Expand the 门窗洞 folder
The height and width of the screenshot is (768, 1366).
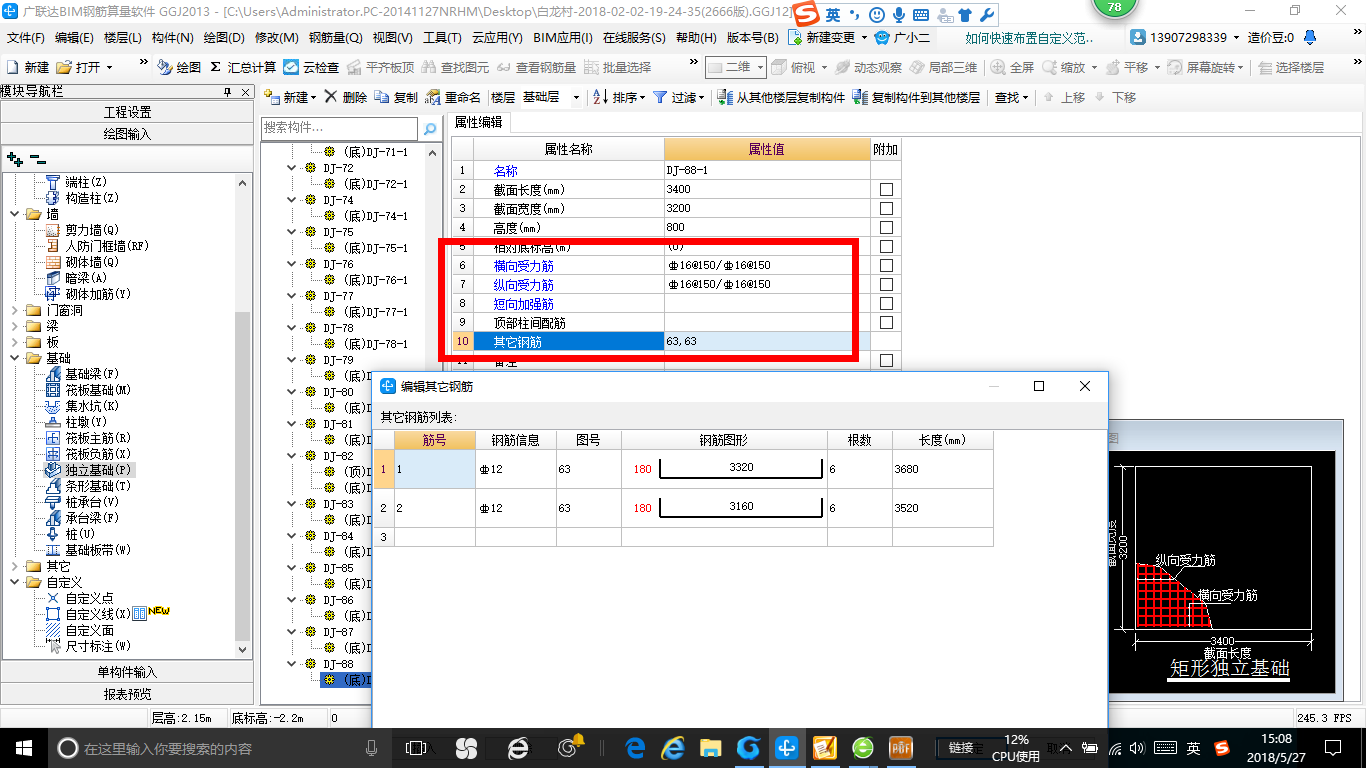point(14,310)
